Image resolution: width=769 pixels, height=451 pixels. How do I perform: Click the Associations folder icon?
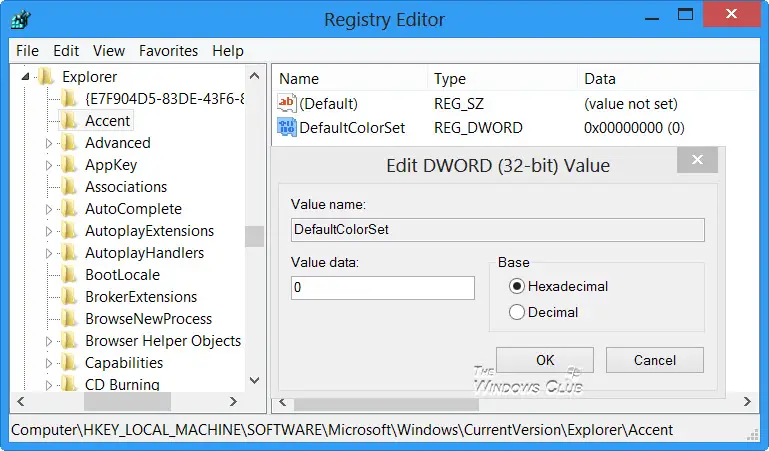tap(69, 187)
